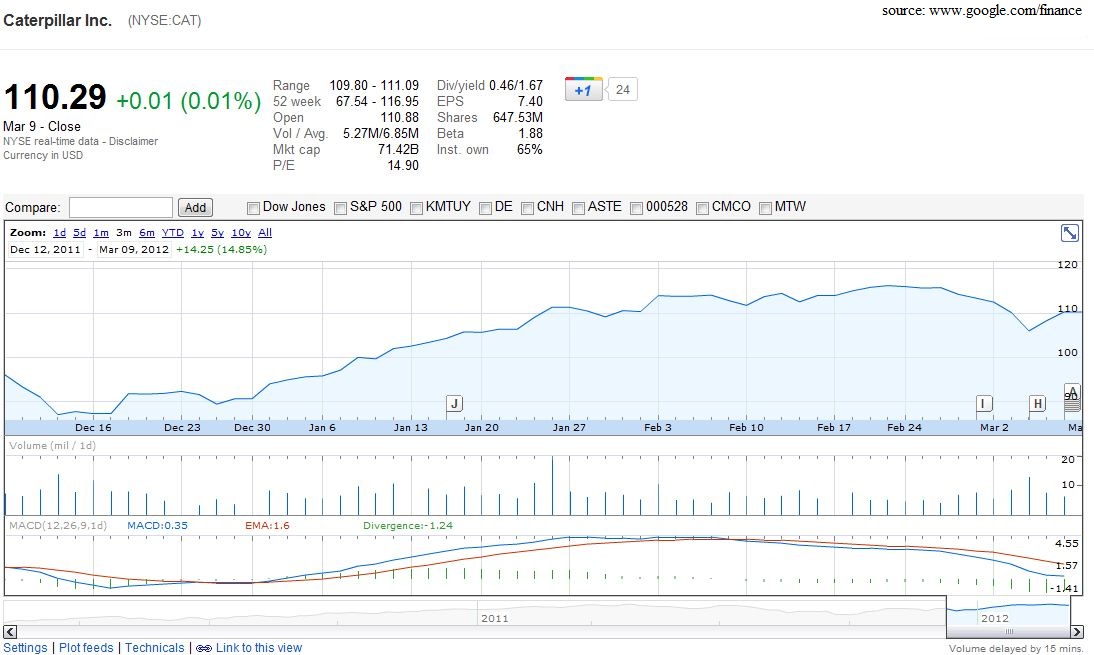Click the Open value 110.88
1094x655 pixels.
point(400,117)
